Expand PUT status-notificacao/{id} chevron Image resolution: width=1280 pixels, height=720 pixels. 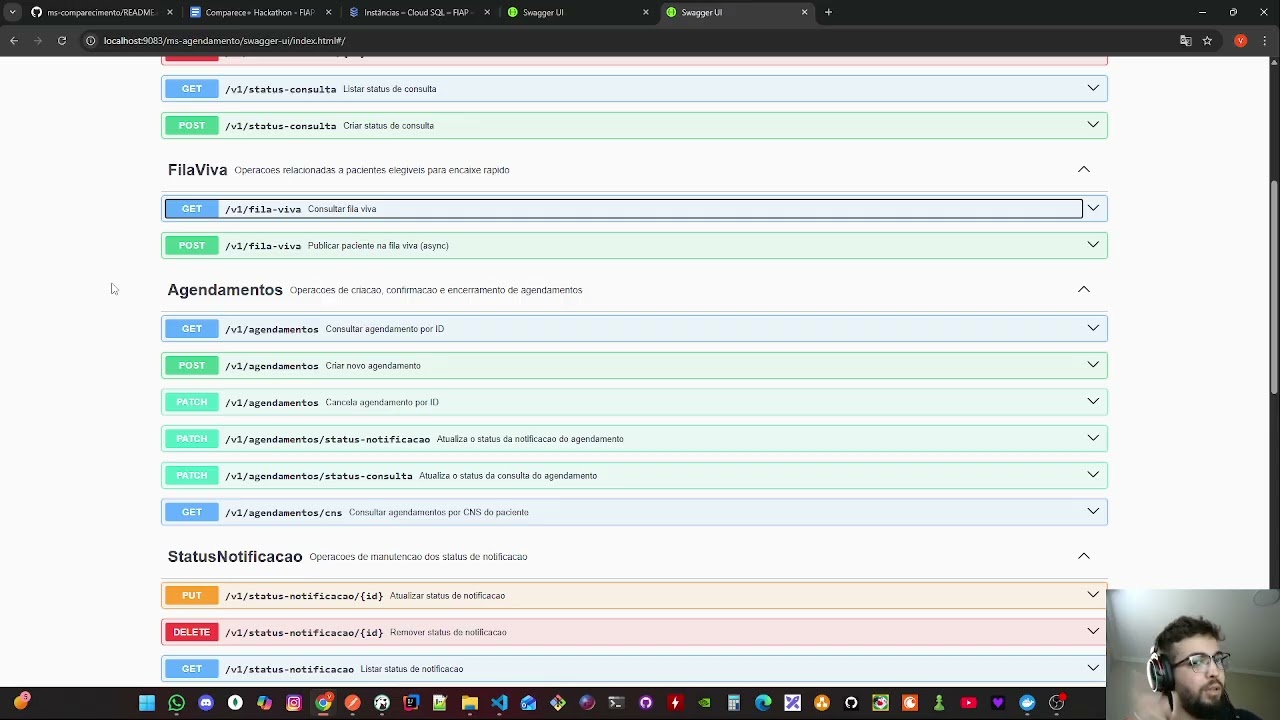pyautogui.click(x=1093, y=595)
